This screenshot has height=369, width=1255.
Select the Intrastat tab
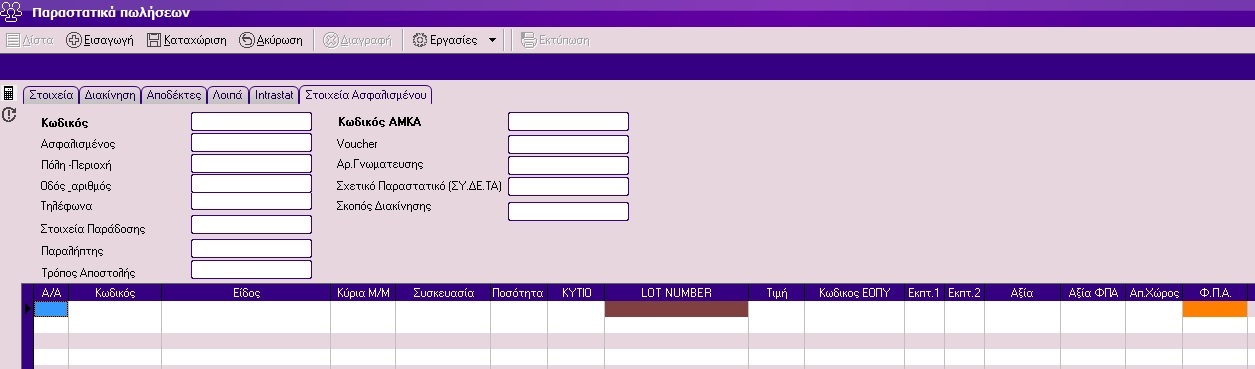[274, 95]
